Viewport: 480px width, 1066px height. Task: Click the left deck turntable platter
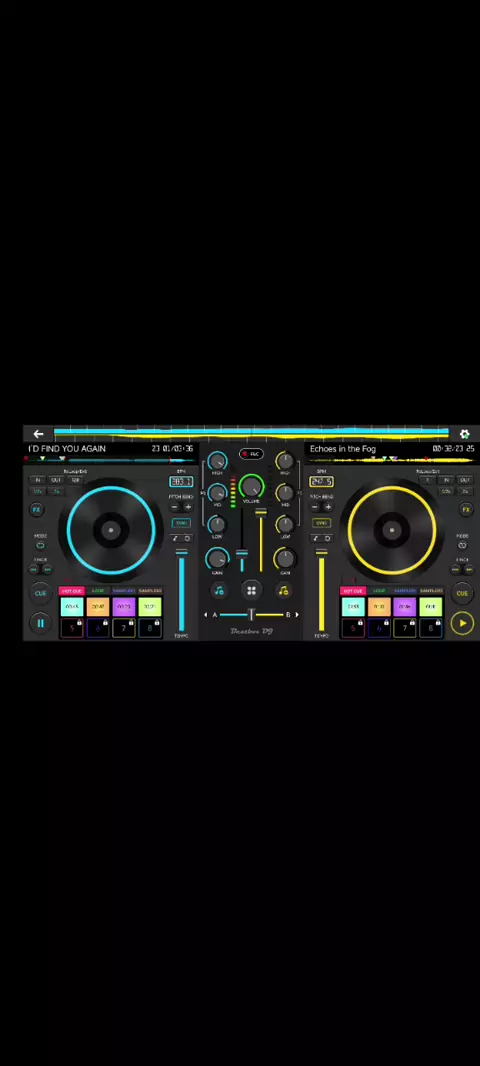[111, 530]
